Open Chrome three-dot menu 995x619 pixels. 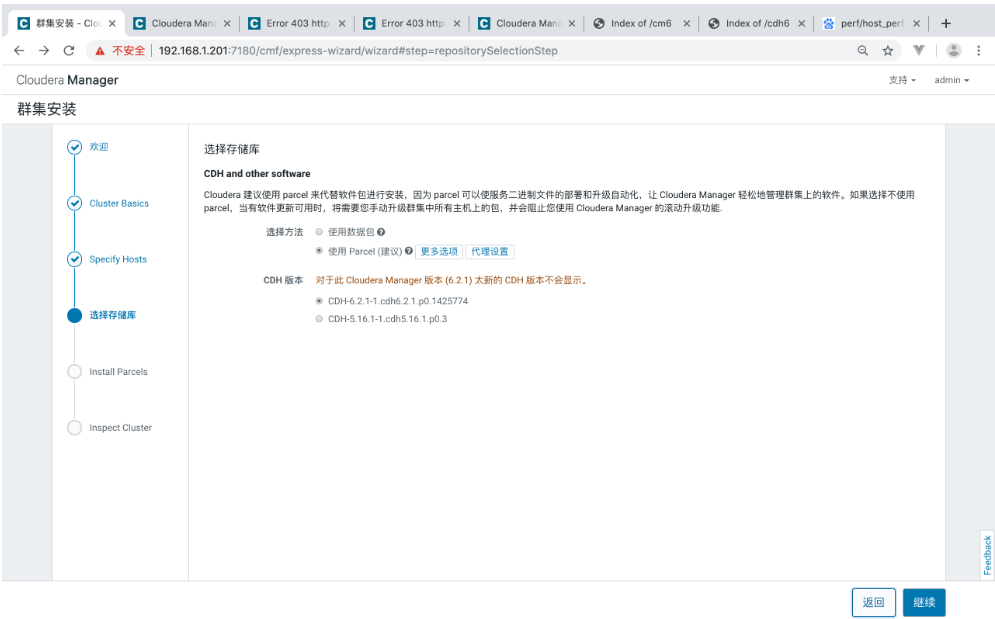pyautogui.click(x=979, y=51)
